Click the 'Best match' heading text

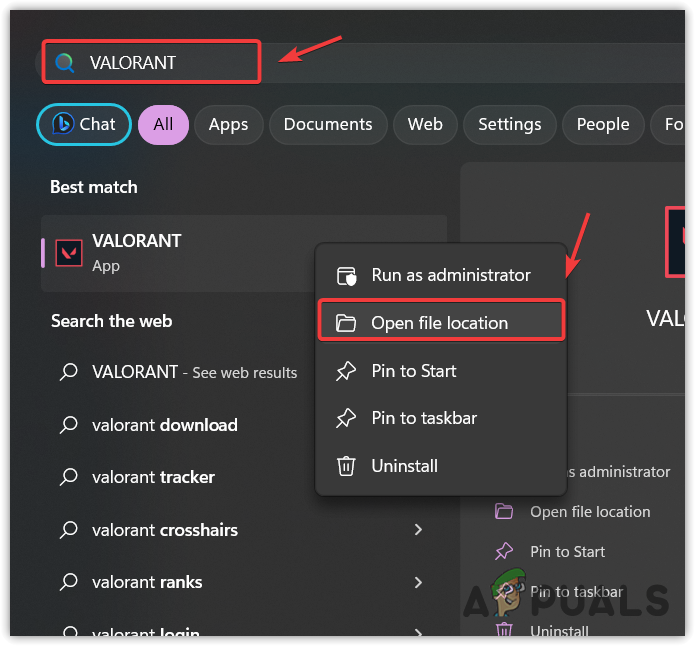(x=94, y=187)
